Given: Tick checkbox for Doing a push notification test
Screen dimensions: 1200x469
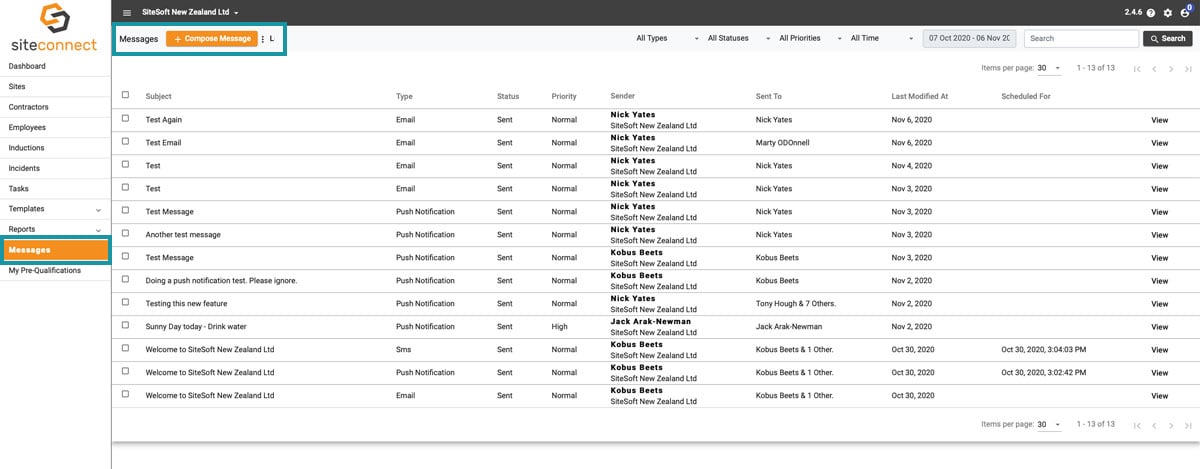Looking at the screenshot, I should coord(125,279).
